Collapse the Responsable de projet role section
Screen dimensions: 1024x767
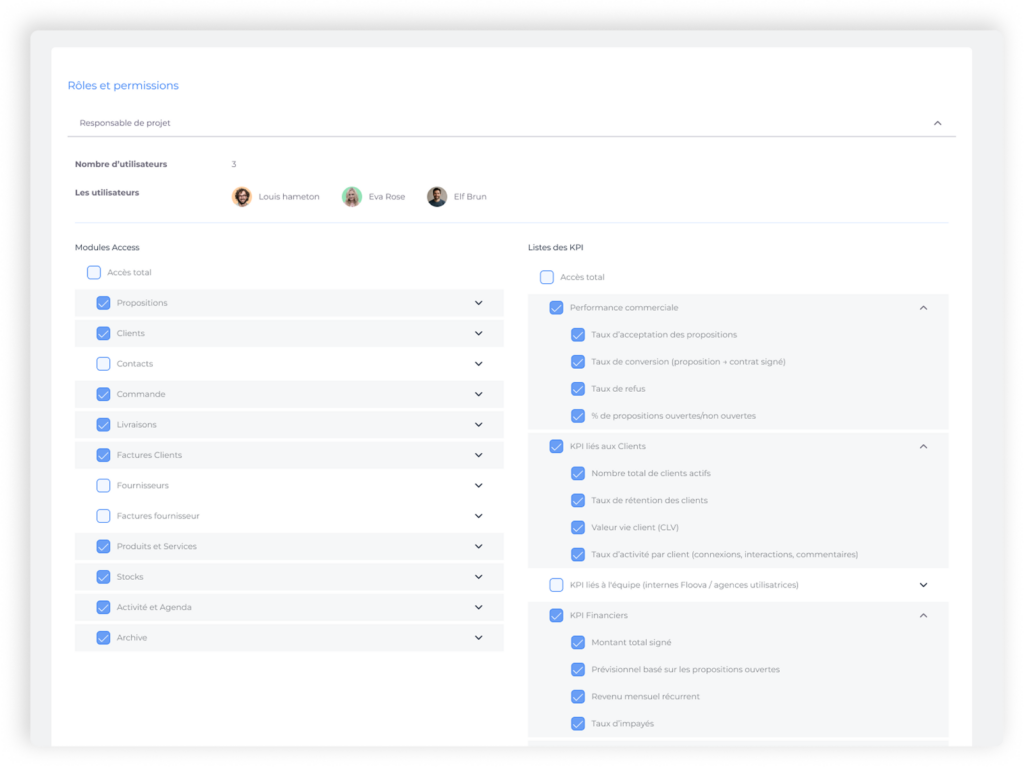point(937,123)
